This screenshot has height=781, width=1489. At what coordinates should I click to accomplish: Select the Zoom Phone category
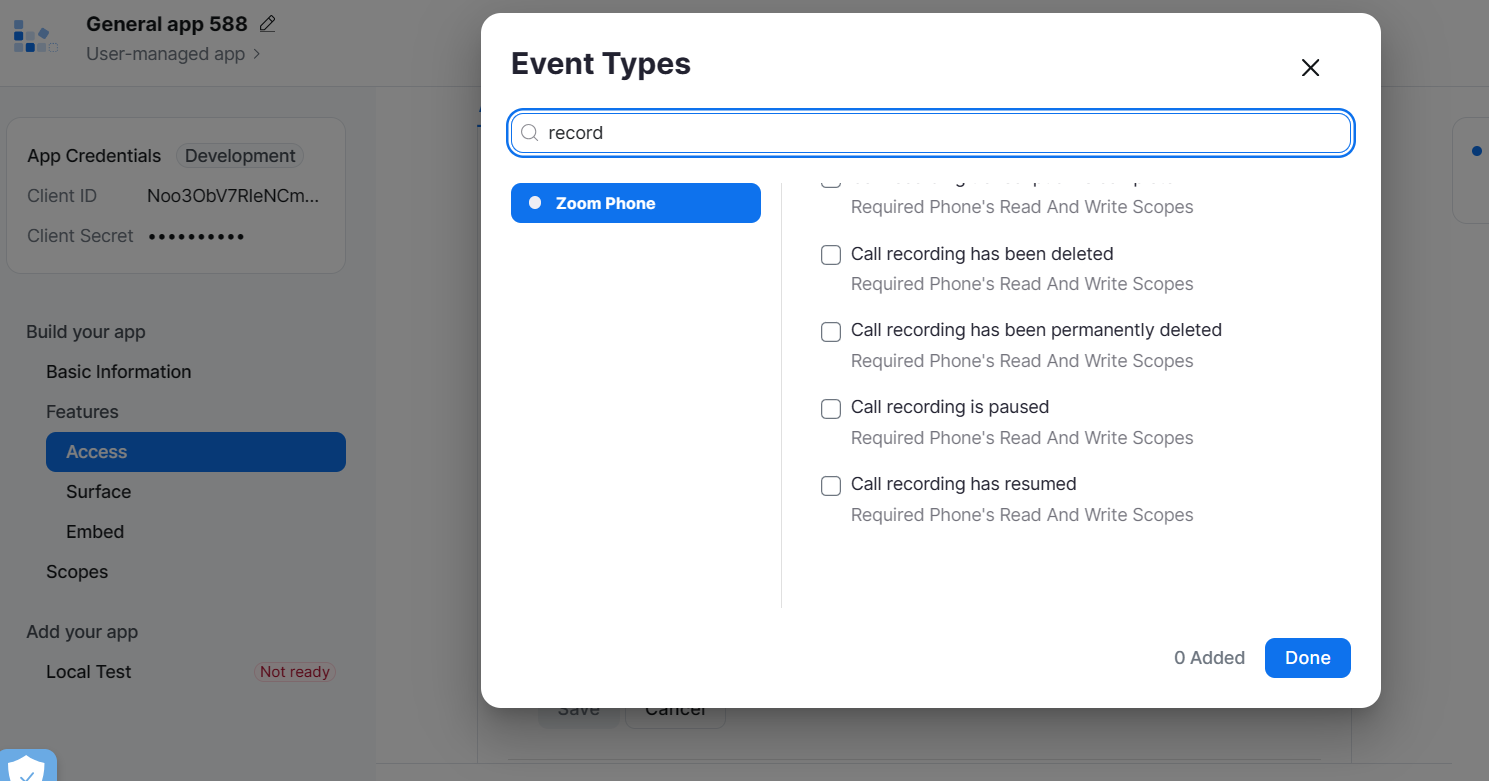coord(636,203)
